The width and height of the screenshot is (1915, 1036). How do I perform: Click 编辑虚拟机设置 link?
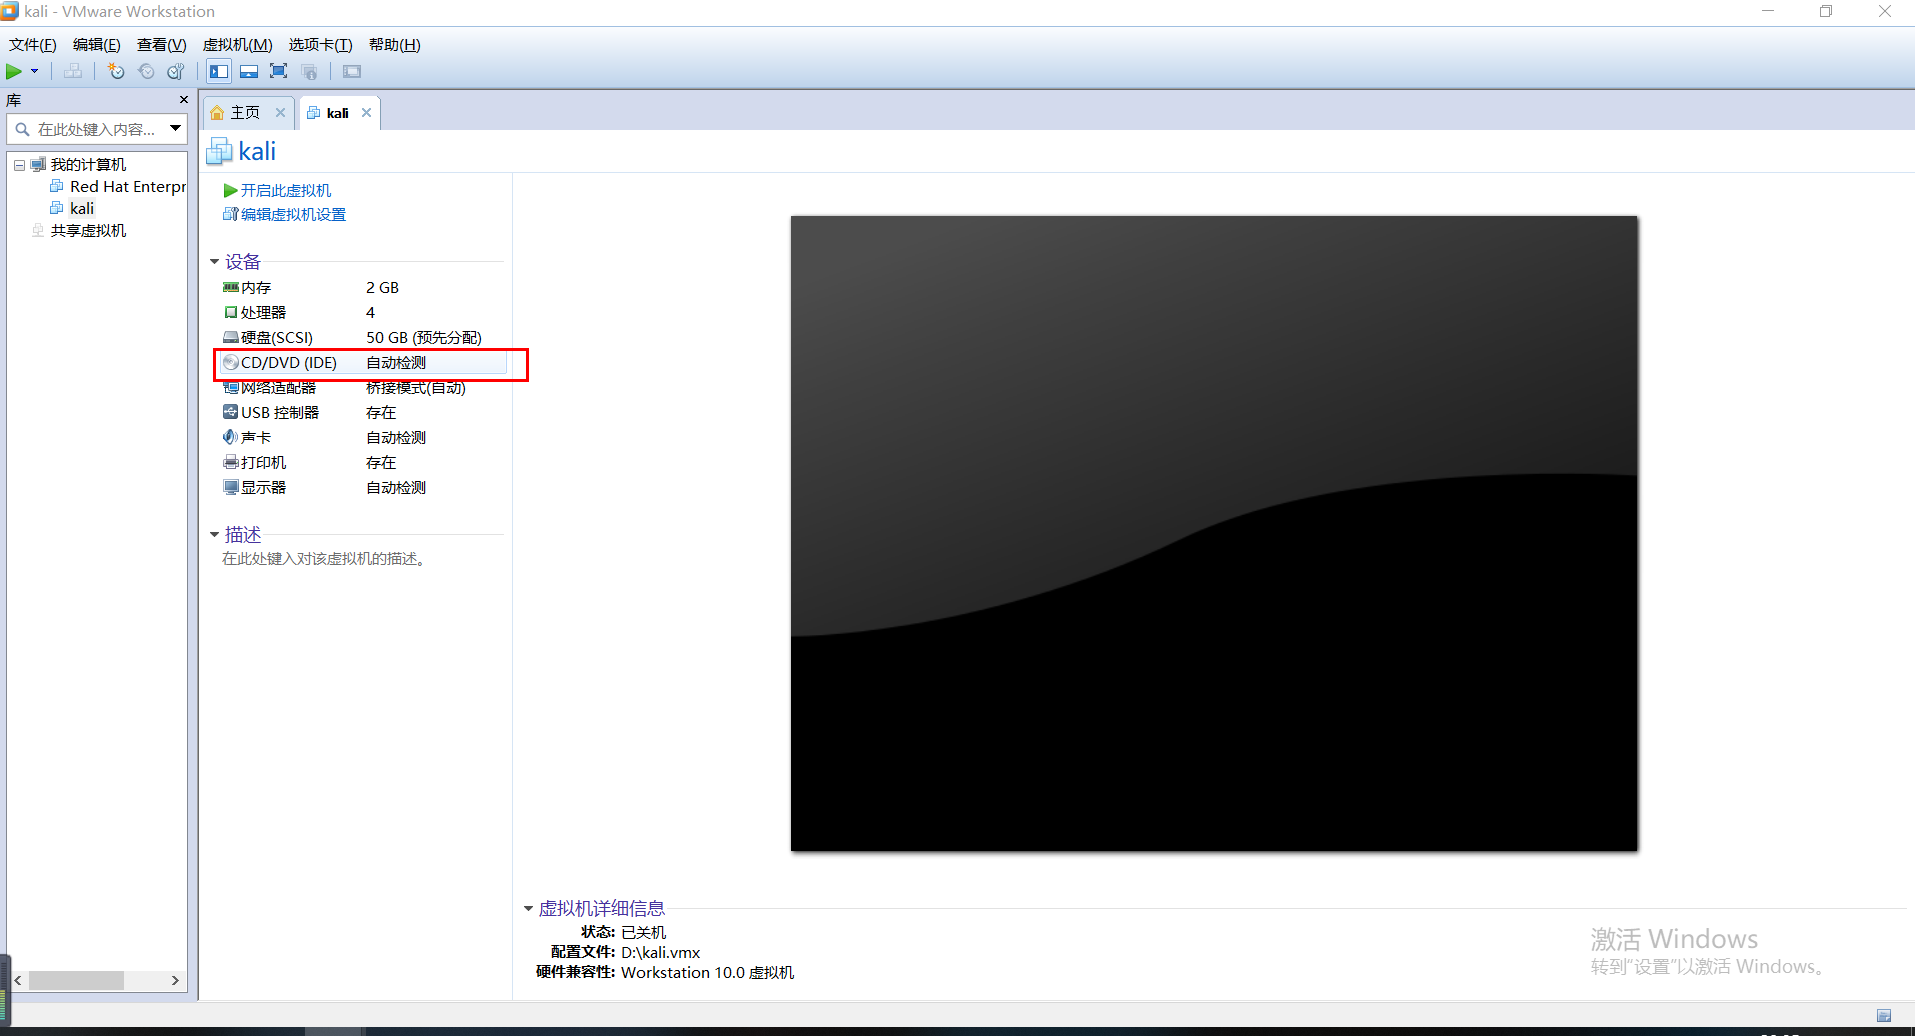click(x=293, y=215)
